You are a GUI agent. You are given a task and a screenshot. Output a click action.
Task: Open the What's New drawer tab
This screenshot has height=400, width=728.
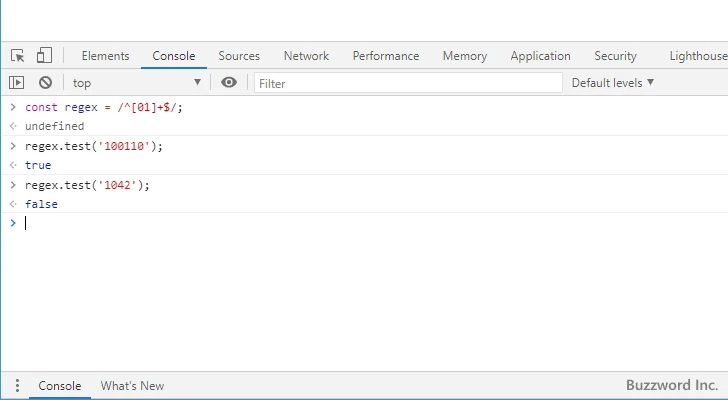coord(132,386)
